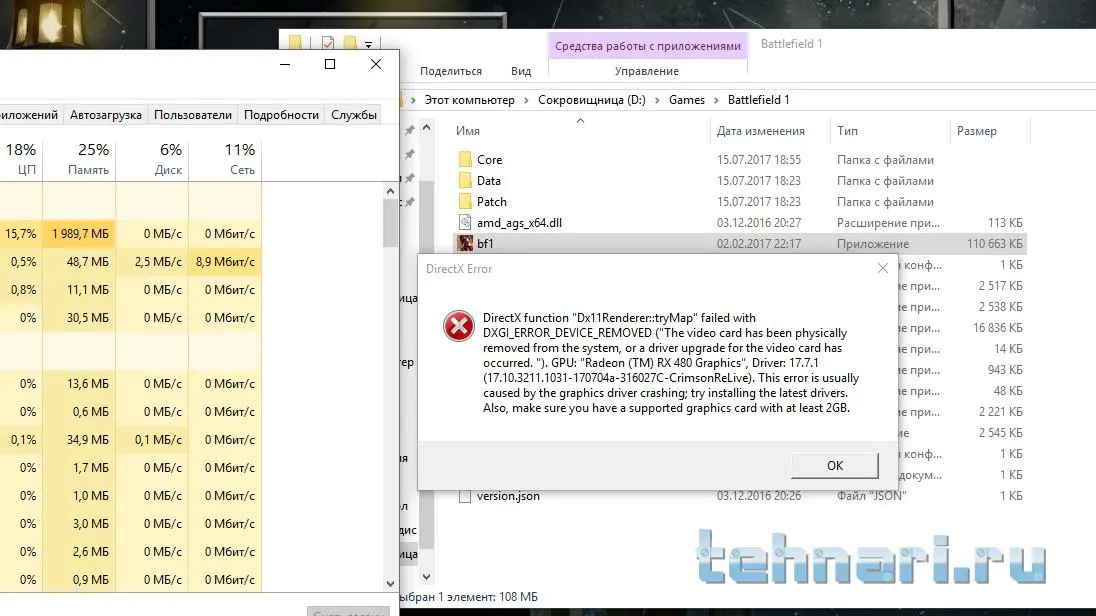
Task: Click Этот компьютер in the address breadcrumb
Action: [470, 100]
